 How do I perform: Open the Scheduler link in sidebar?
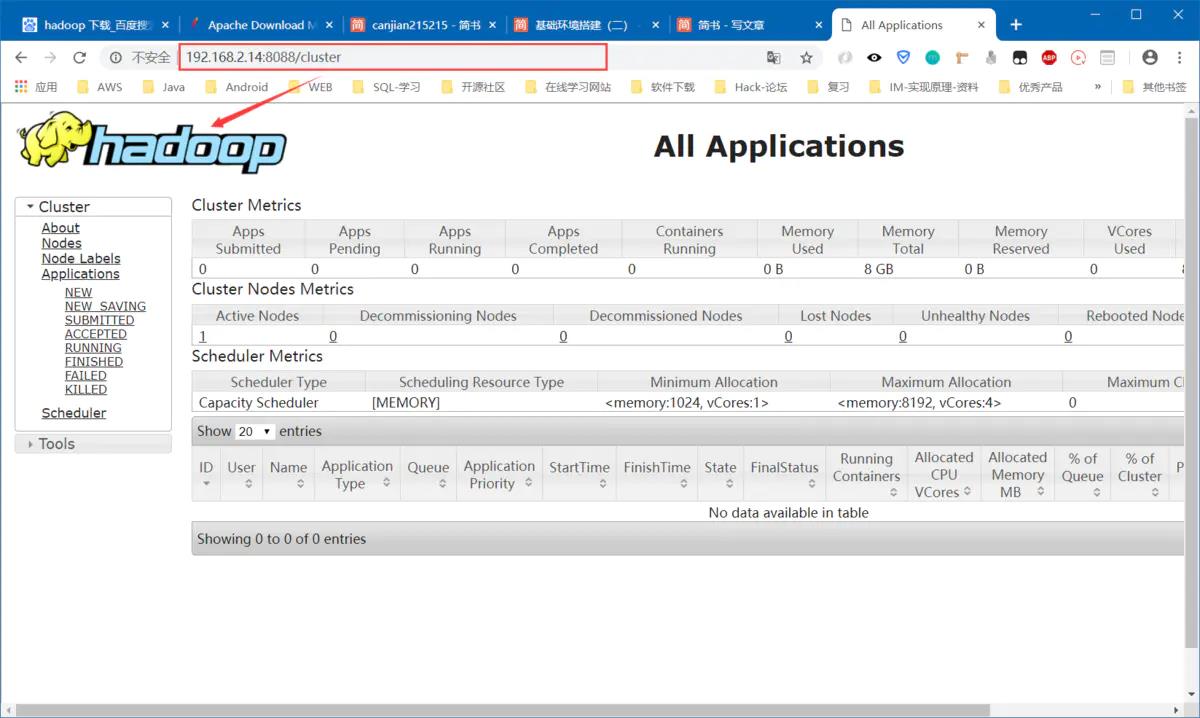pyautogui.click(x=74, y=413)
